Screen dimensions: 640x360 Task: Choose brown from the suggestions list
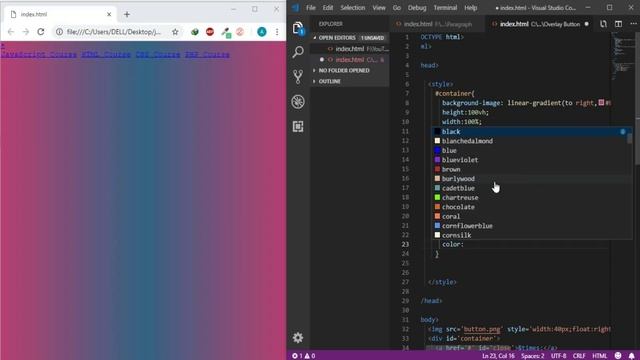(x=531, y=169)
